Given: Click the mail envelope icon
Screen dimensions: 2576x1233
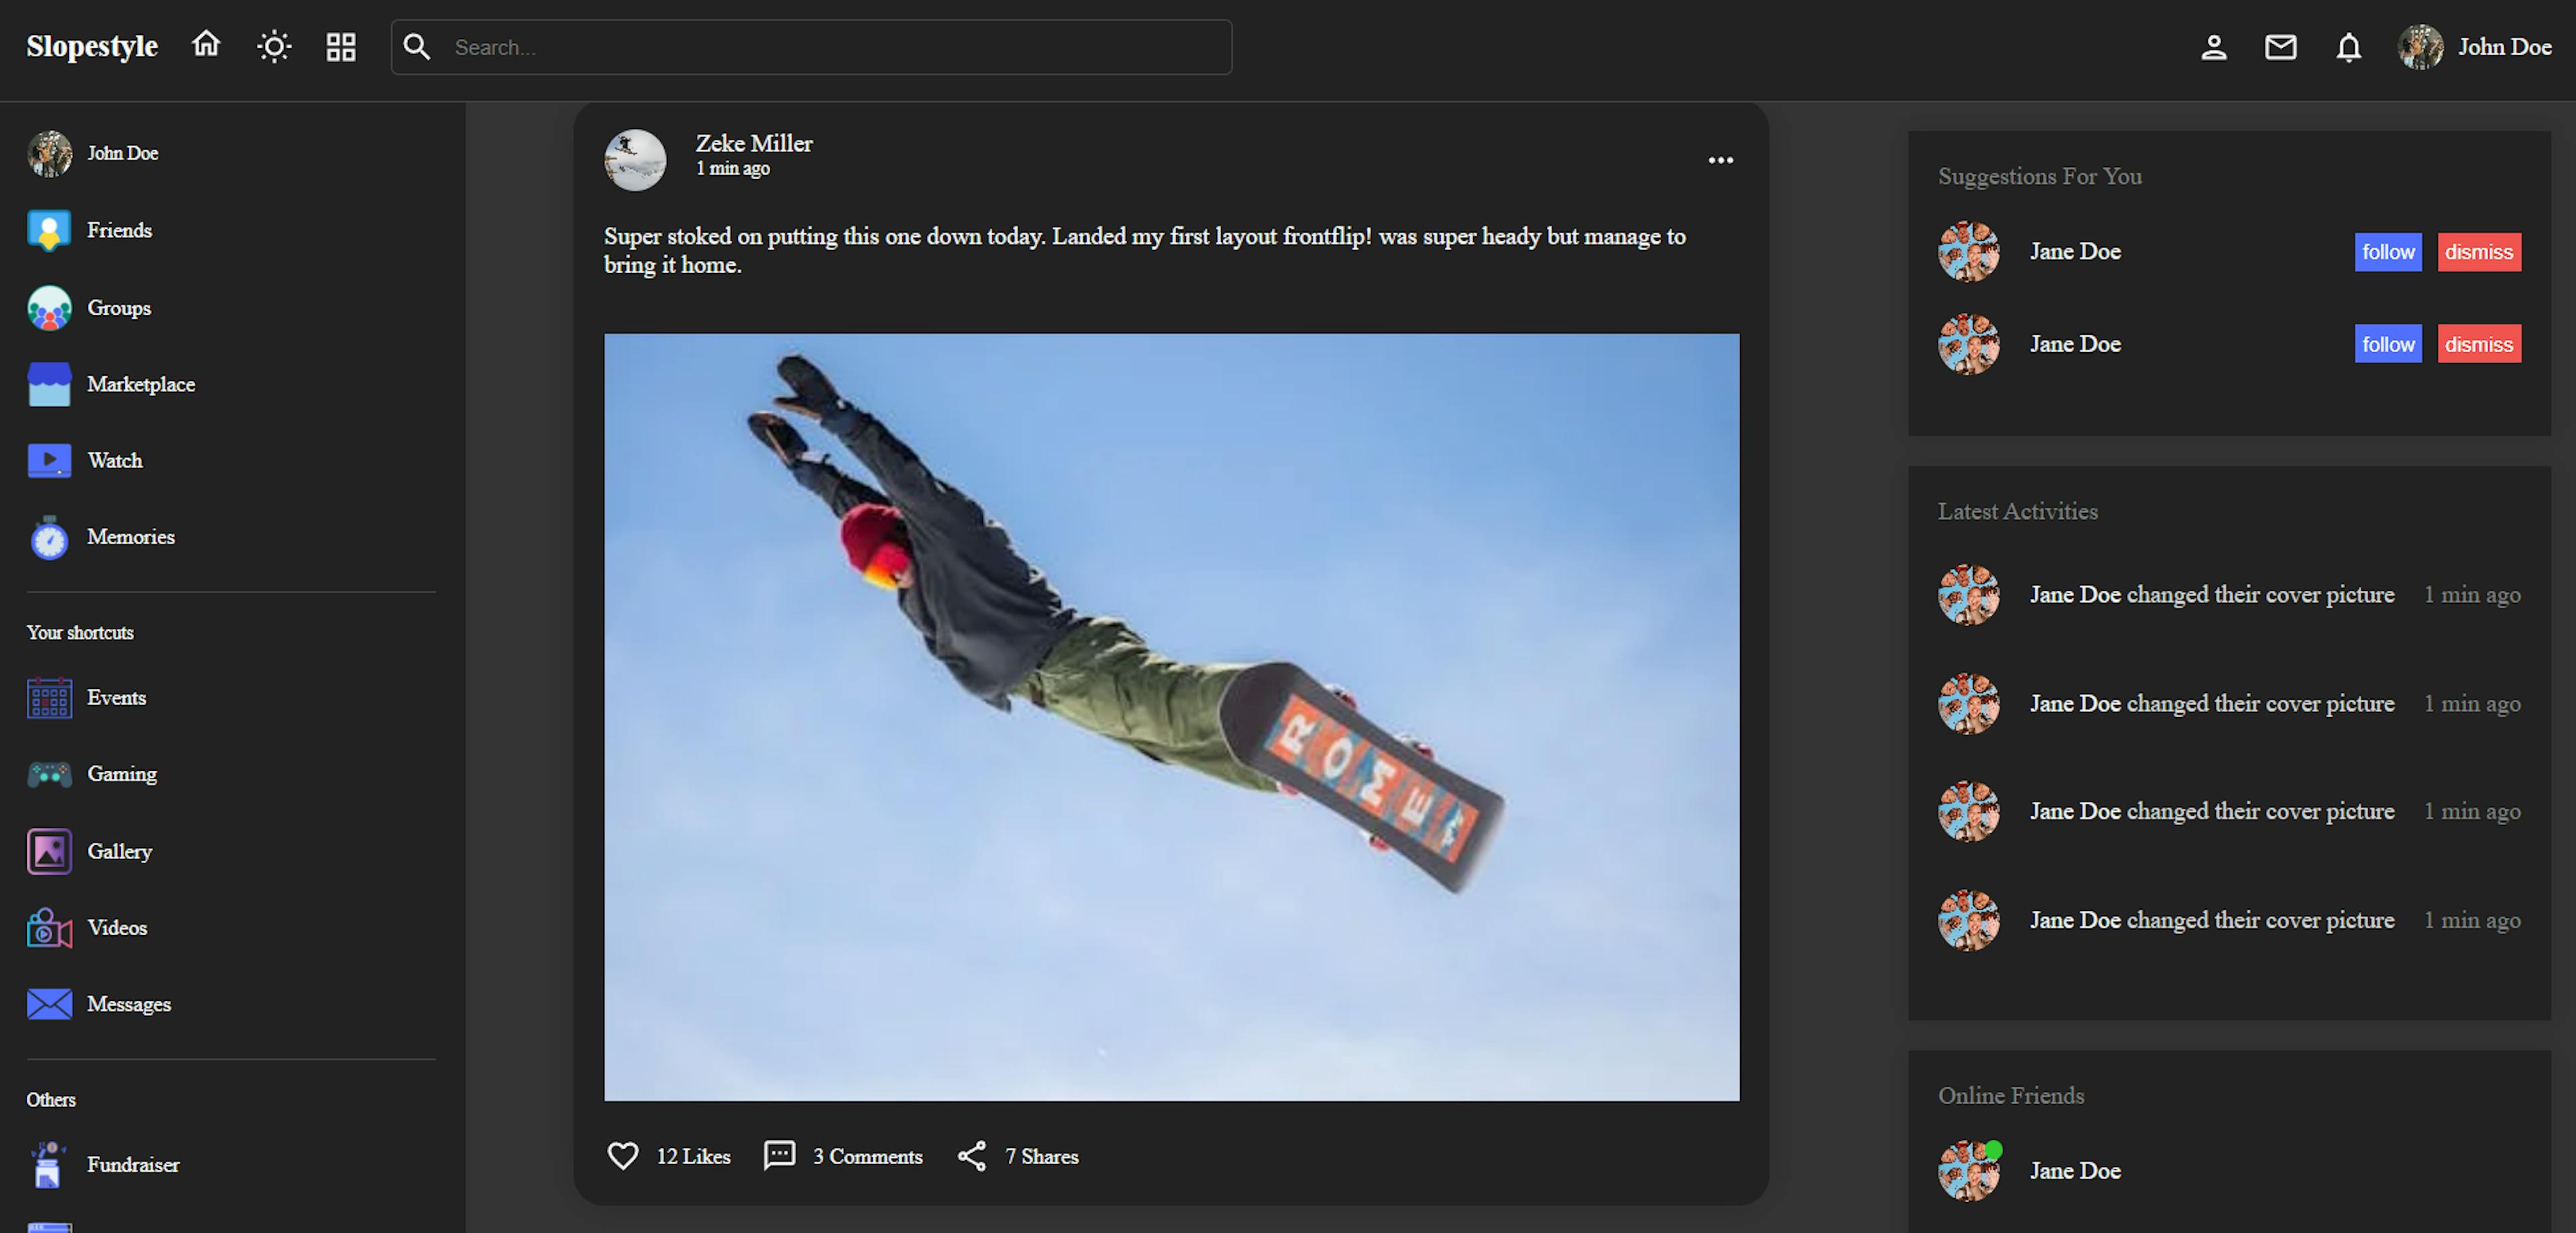Looking at the screenshot, I should tap(2280, 47).
